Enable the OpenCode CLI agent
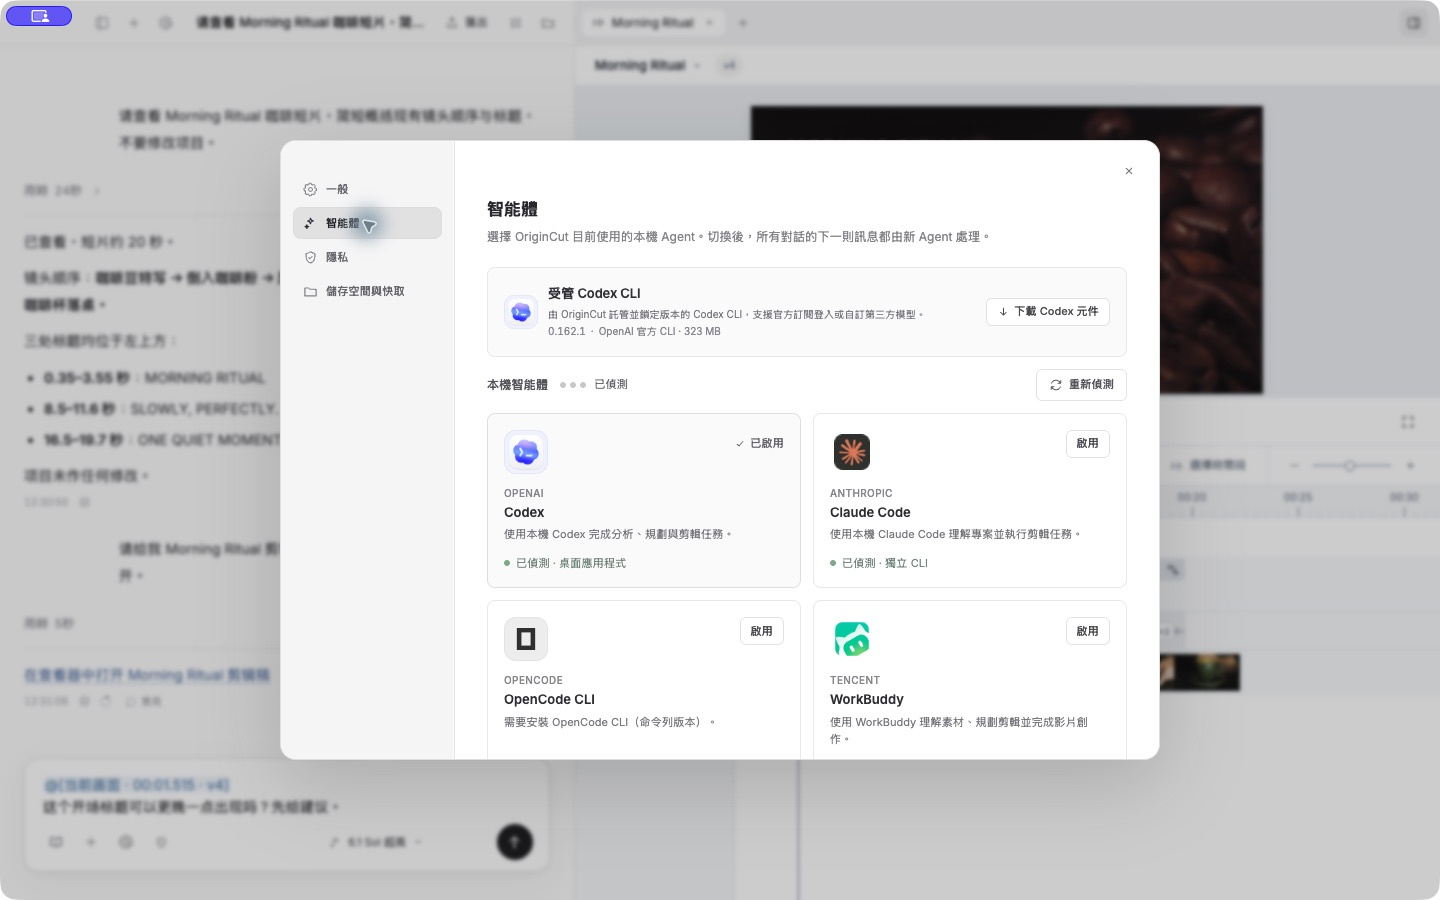1440x900 pixels. pos(761,631)
